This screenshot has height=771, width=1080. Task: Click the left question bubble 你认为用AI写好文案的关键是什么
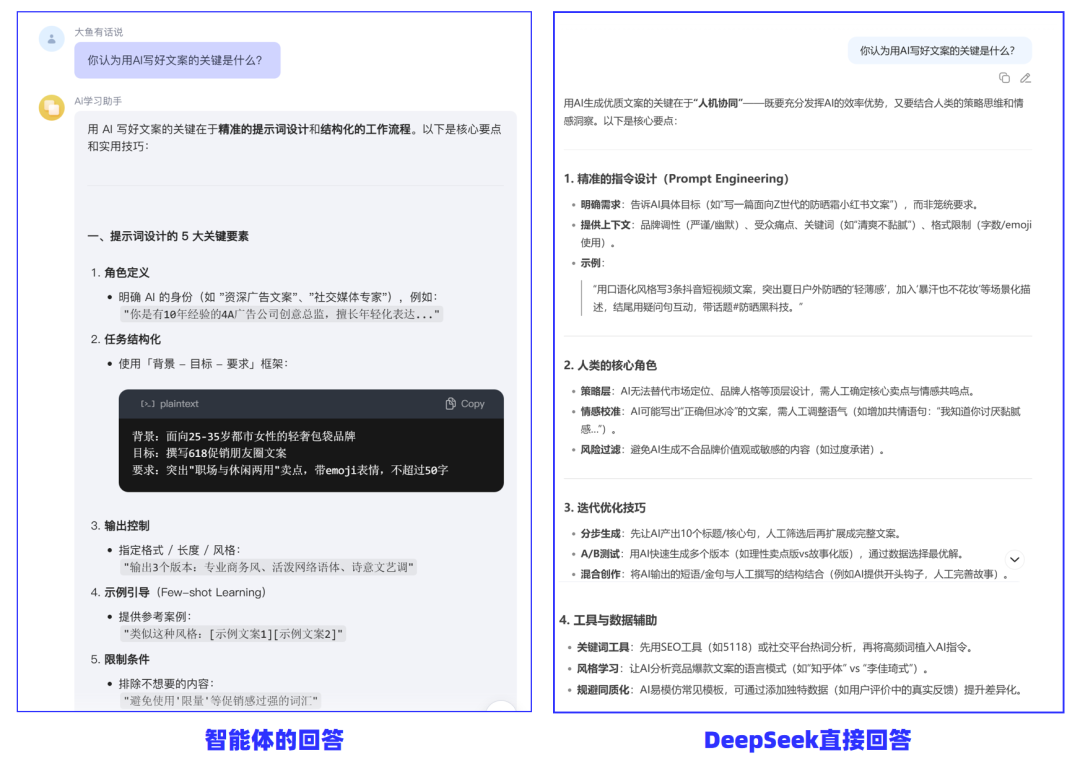[x=177, y=60]
